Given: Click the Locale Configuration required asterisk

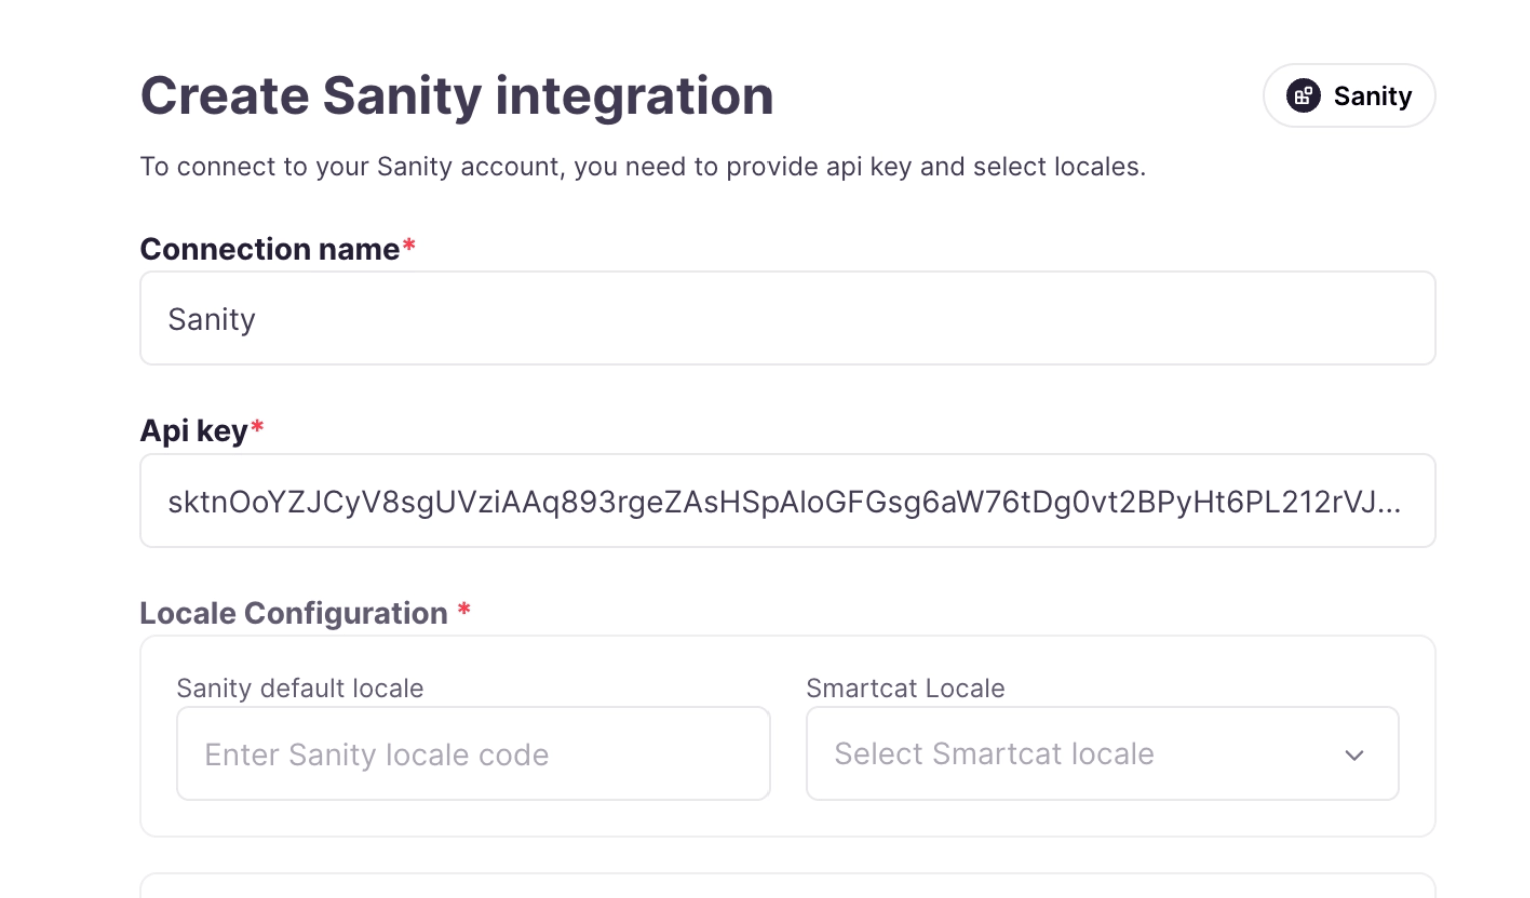Looking at the screenshot, I should coord(464,613).
